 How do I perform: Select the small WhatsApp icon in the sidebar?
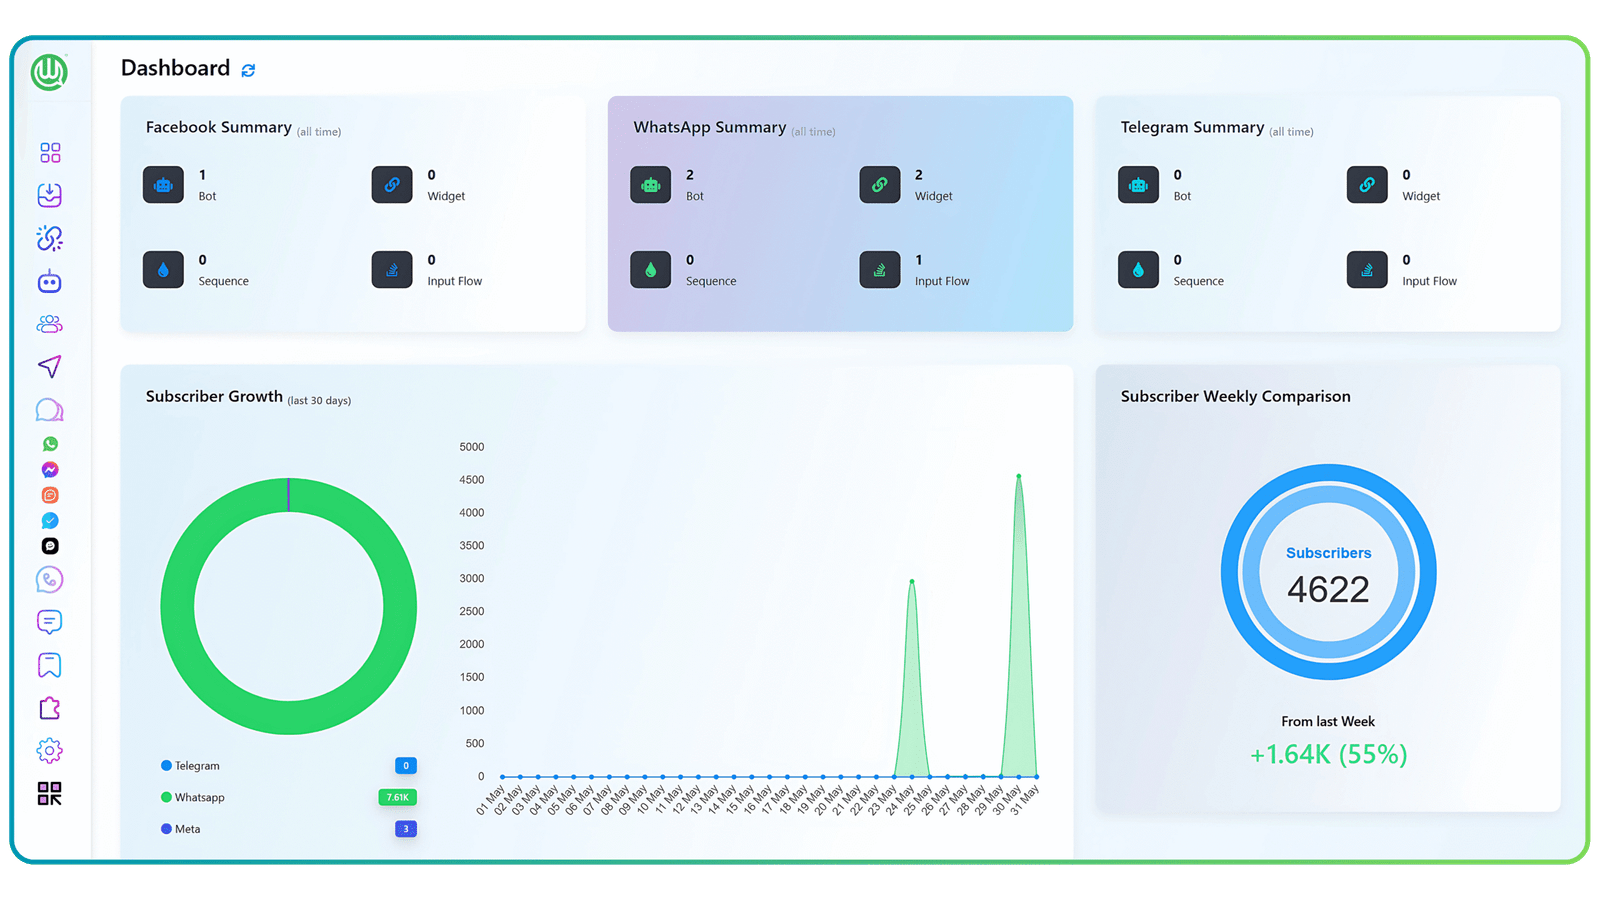[x=50, y=444]
